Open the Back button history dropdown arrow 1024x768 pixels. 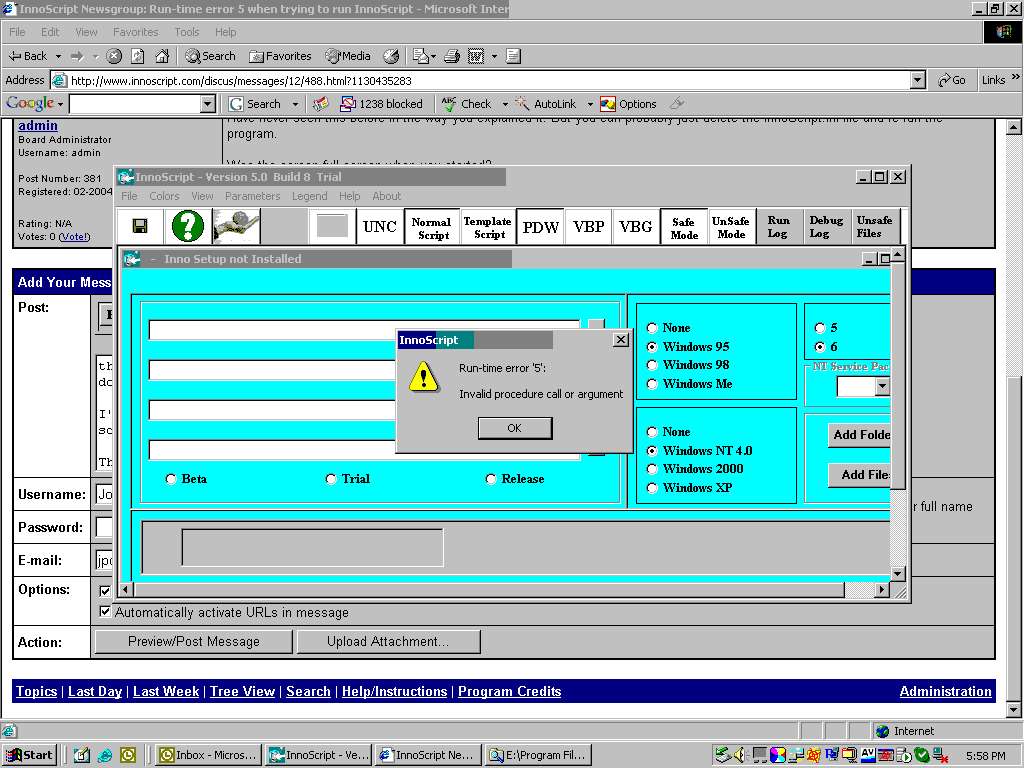(58, 56)
